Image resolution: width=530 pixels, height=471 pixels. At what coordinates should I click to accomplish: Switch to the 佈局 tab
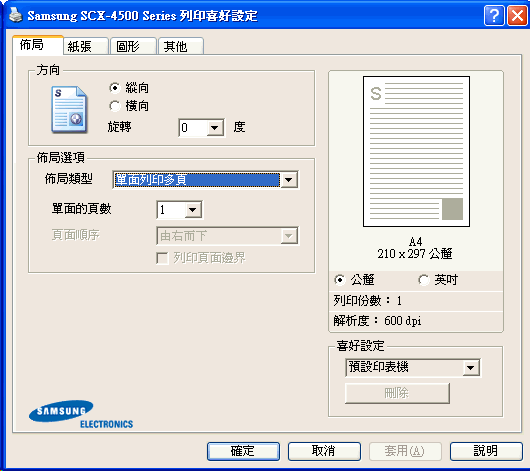[x=38, y=45]
